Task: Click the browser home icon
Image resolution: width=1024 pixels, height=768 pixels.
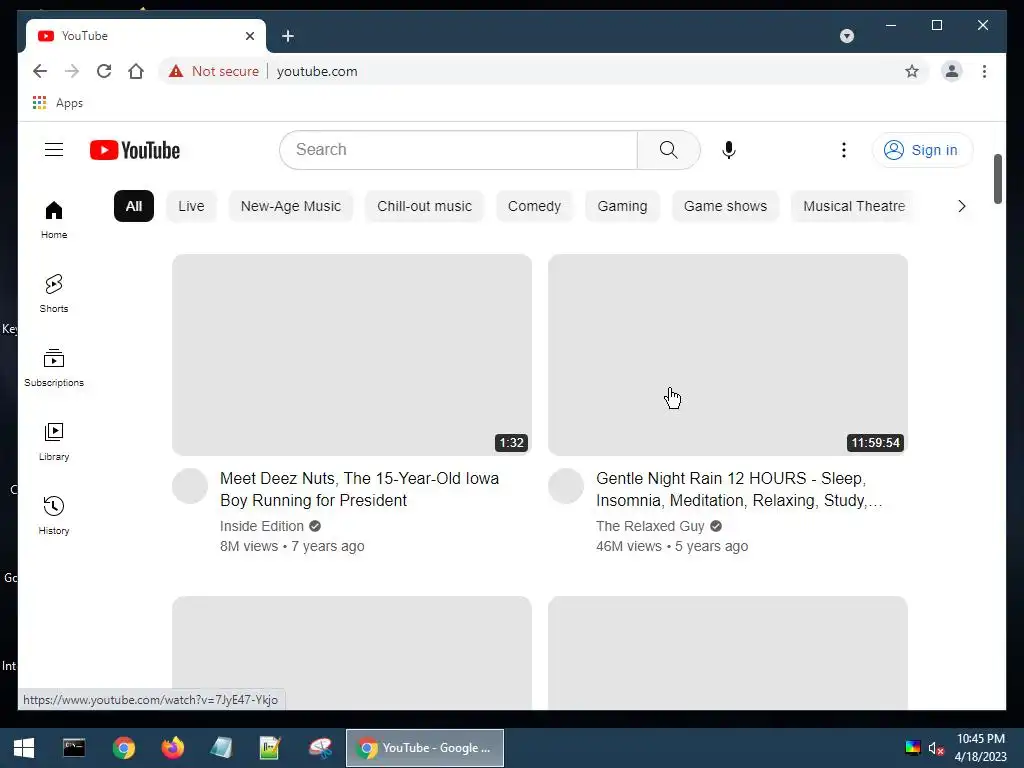Action: (x=136, y=71)
